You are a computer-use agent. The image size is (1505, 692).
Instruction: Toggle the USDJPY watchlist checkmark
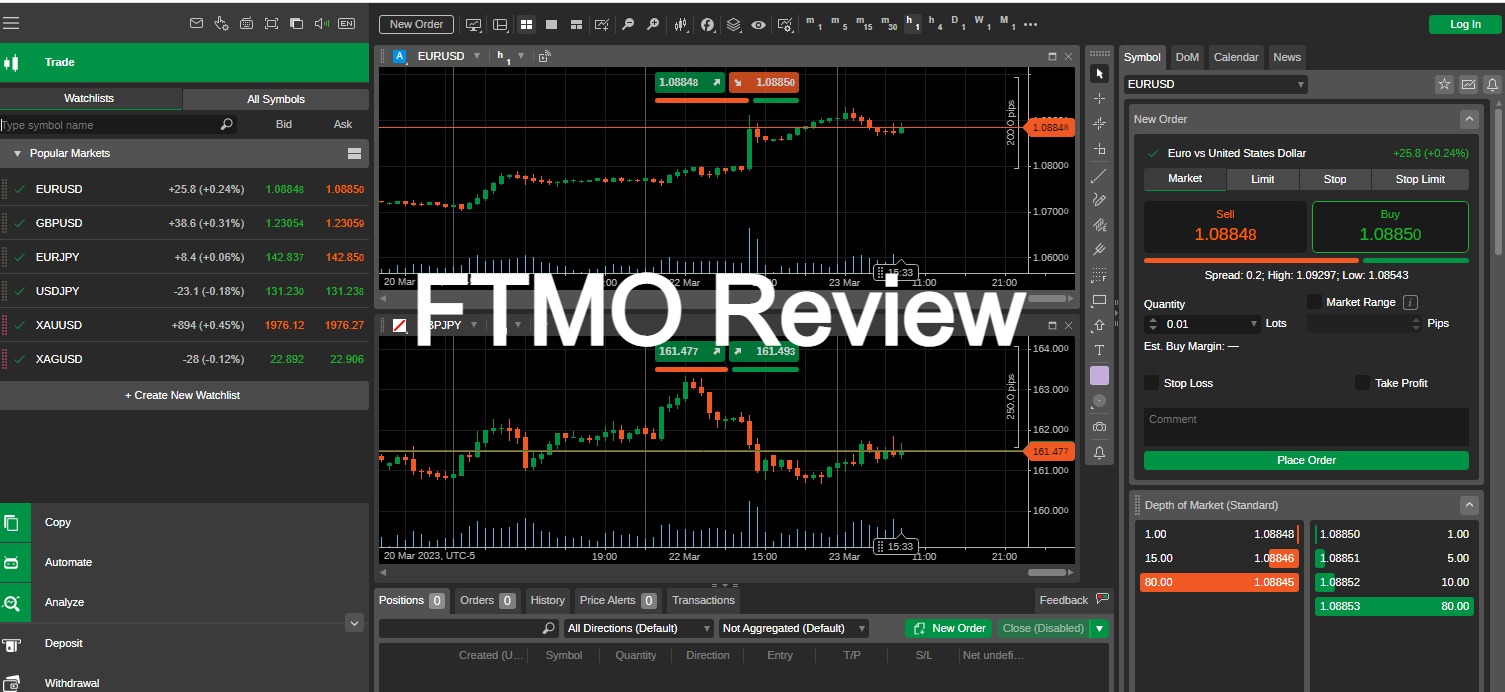19,291
